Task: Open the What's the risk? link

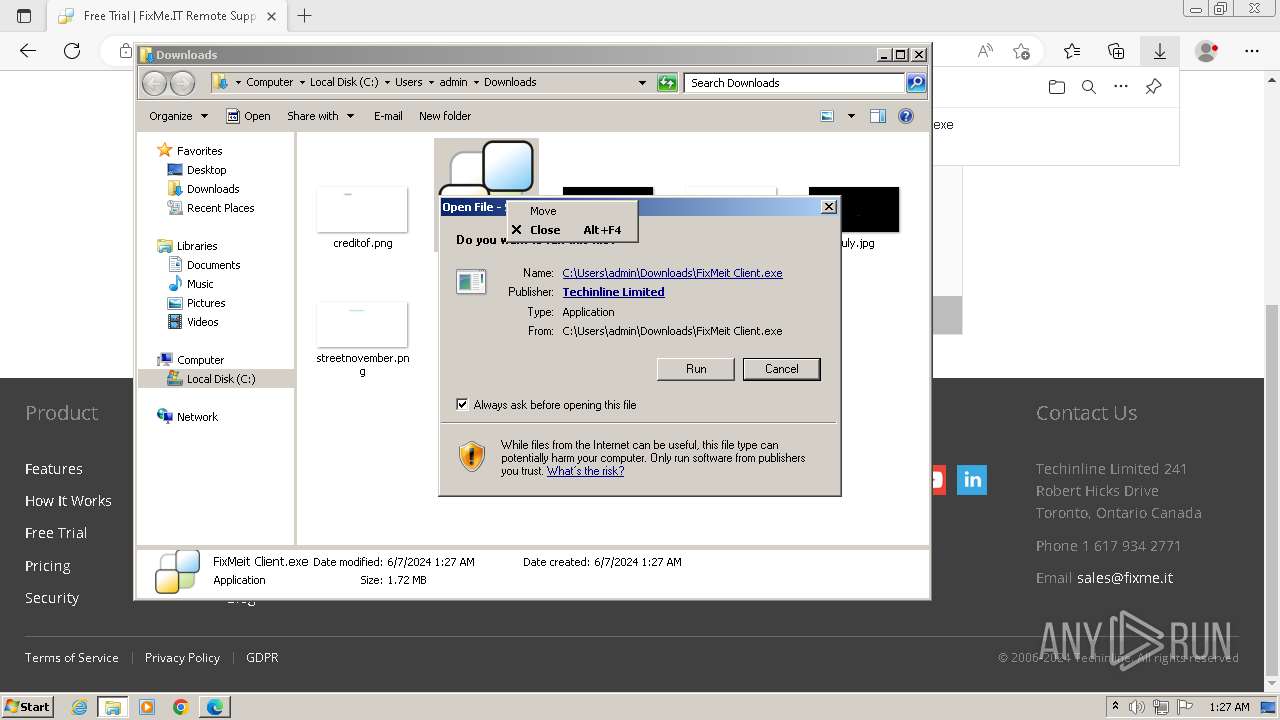Action: tap(585, 471)
